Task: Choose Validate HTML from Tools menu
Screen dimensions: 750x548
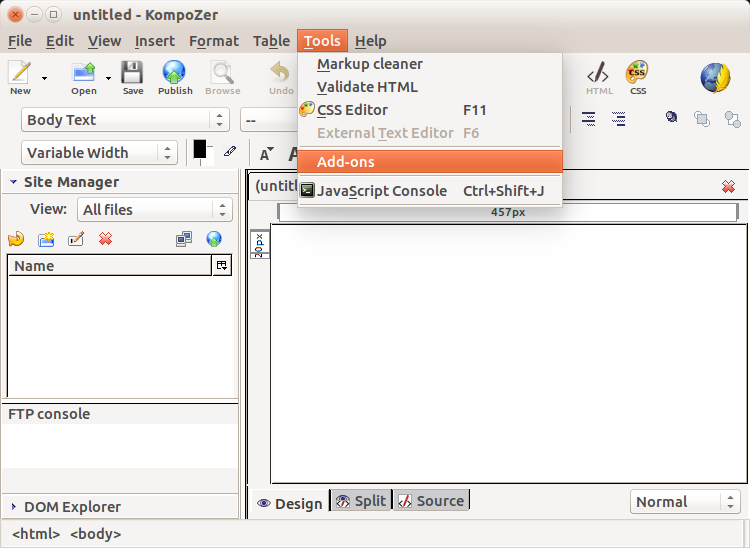Action: pos(430,87)
